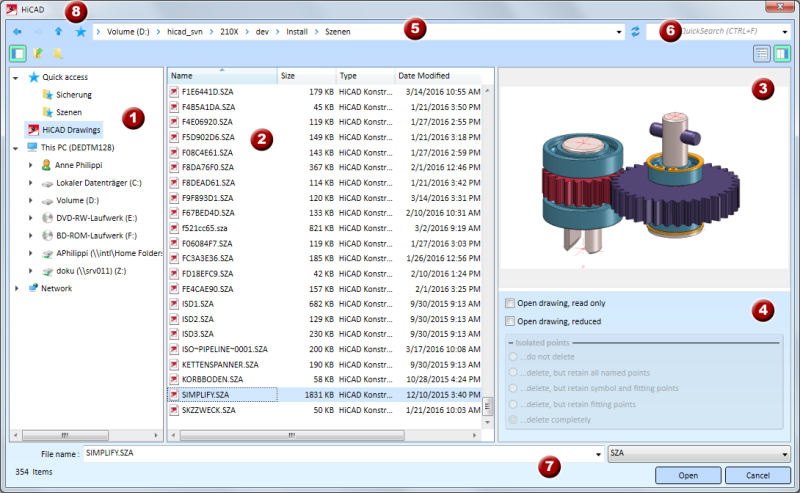The height and width of the screenshot is (493, 800).
Task: Click the file icon of ISD1.SZA
Action: (x=174, y=304)
